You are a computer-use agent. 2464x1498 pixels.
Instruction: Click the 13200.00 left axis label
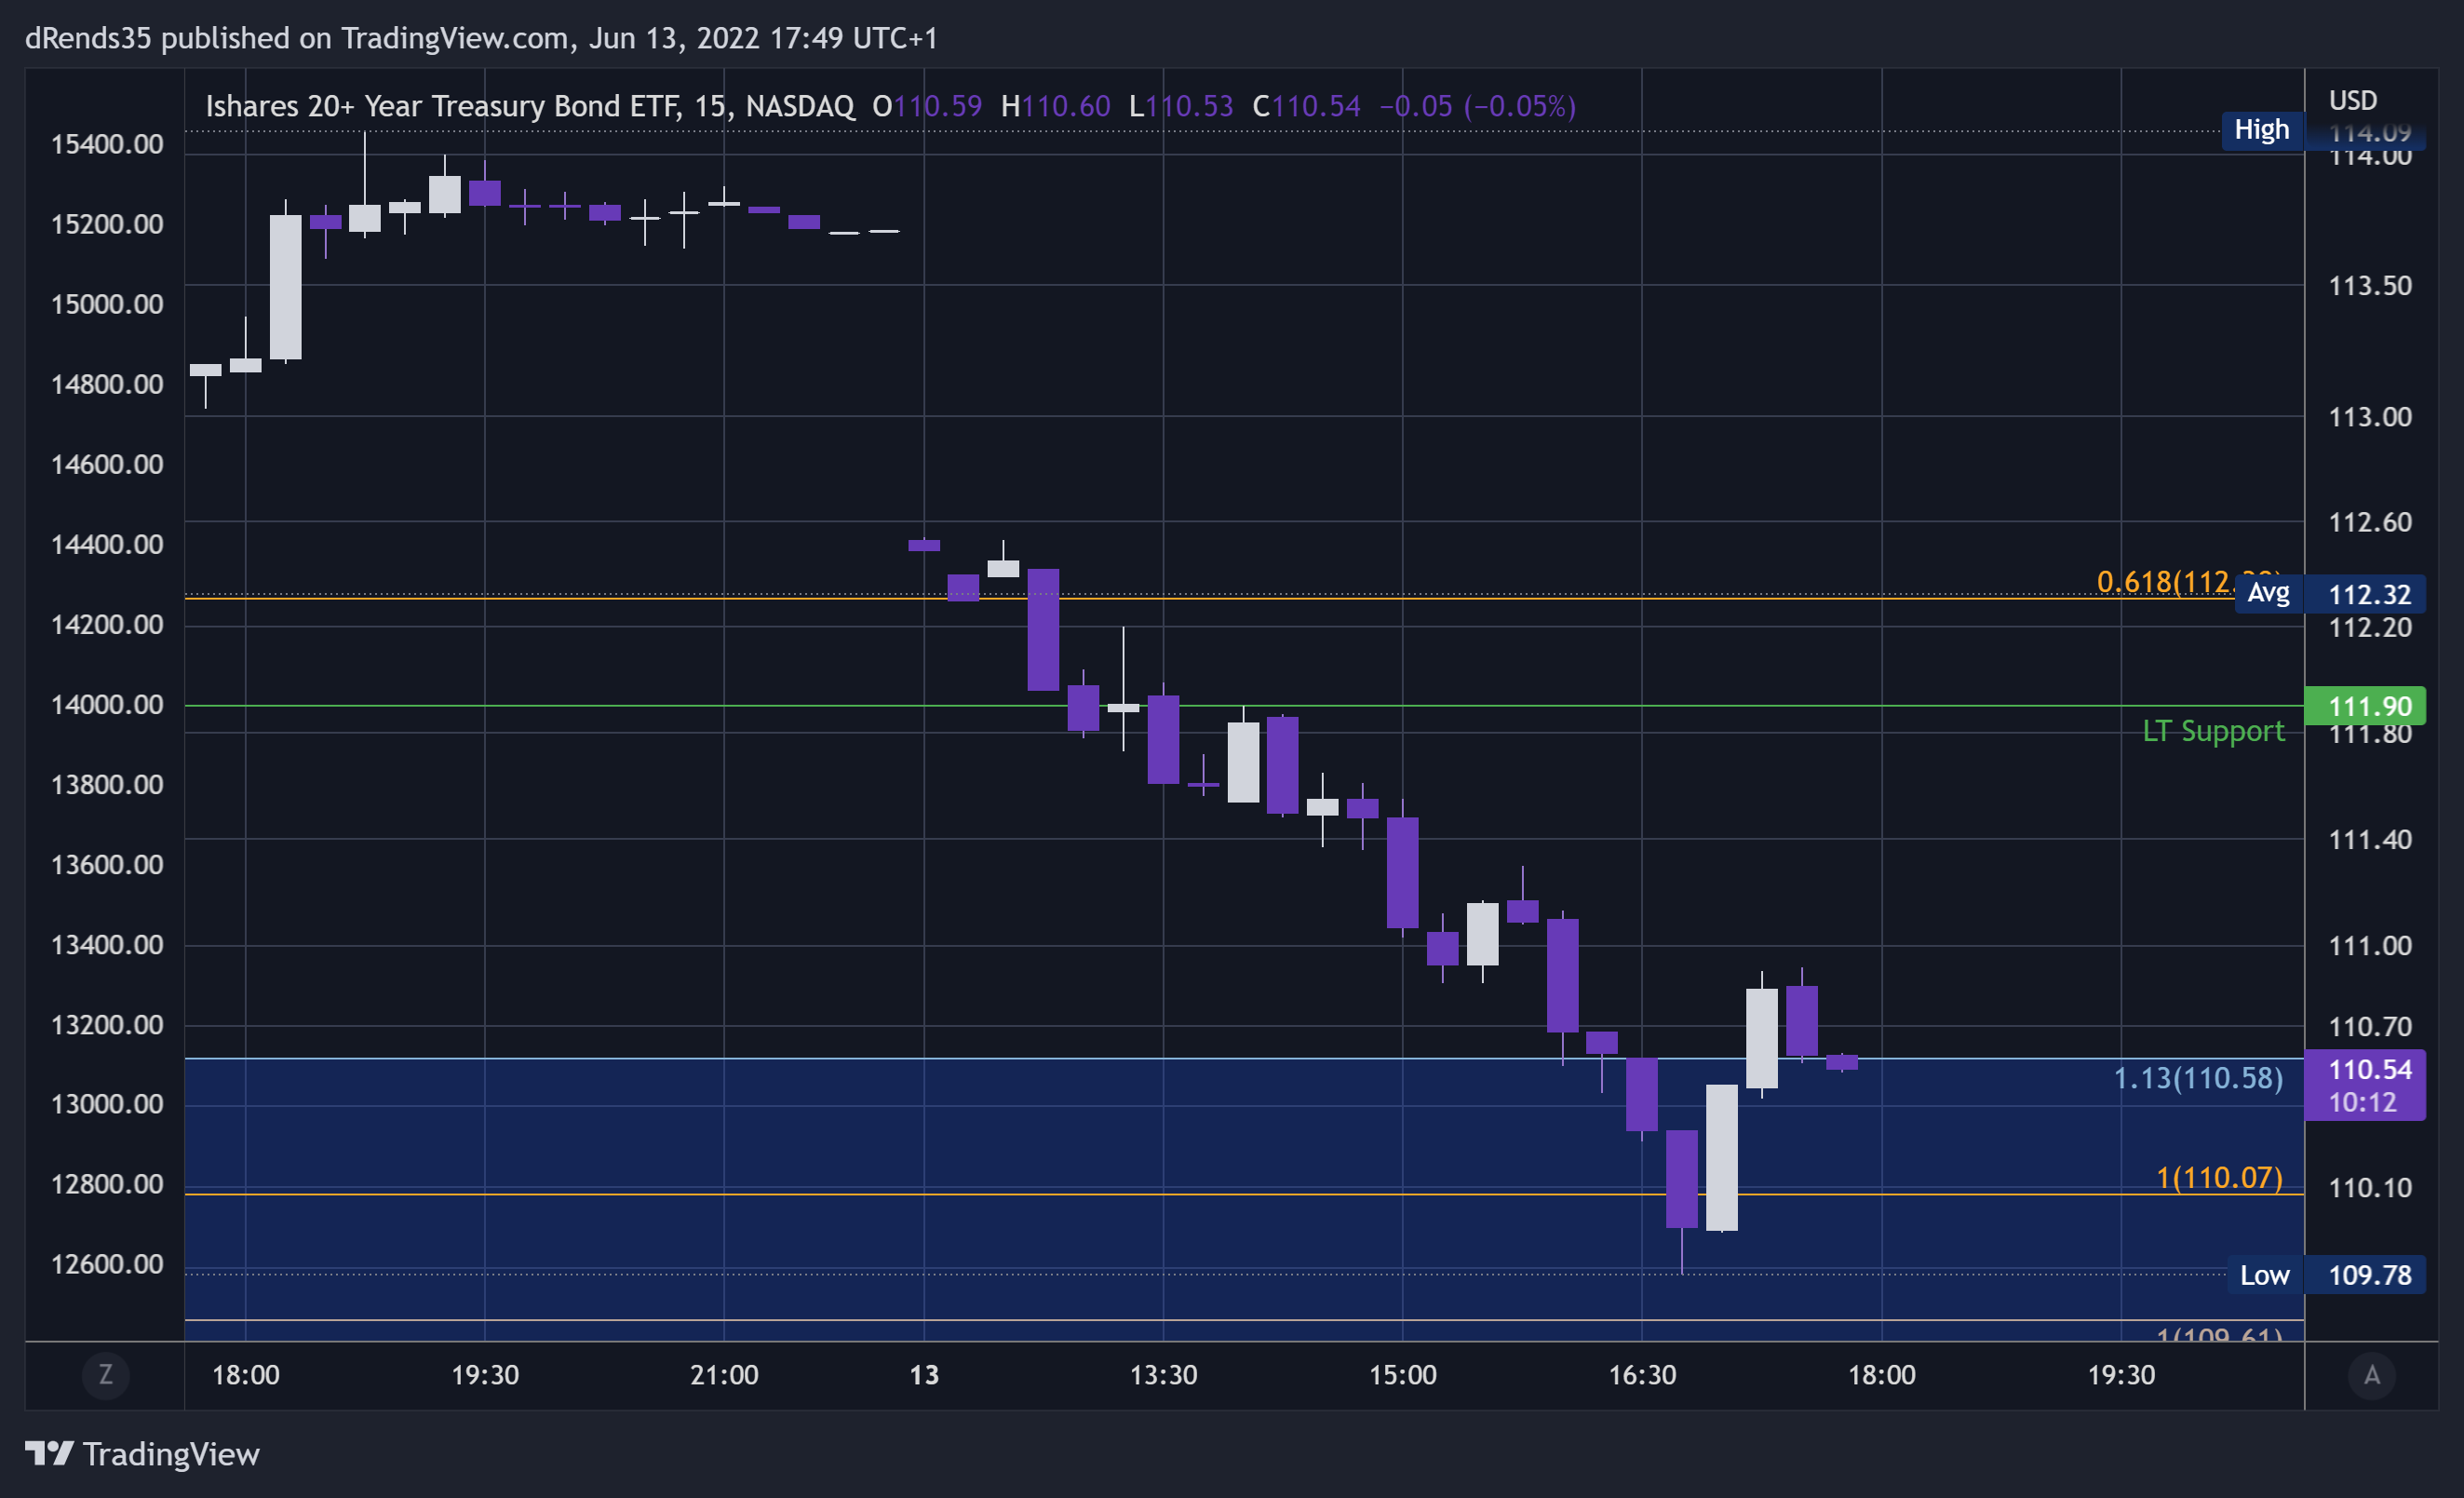click(107, 1025)
